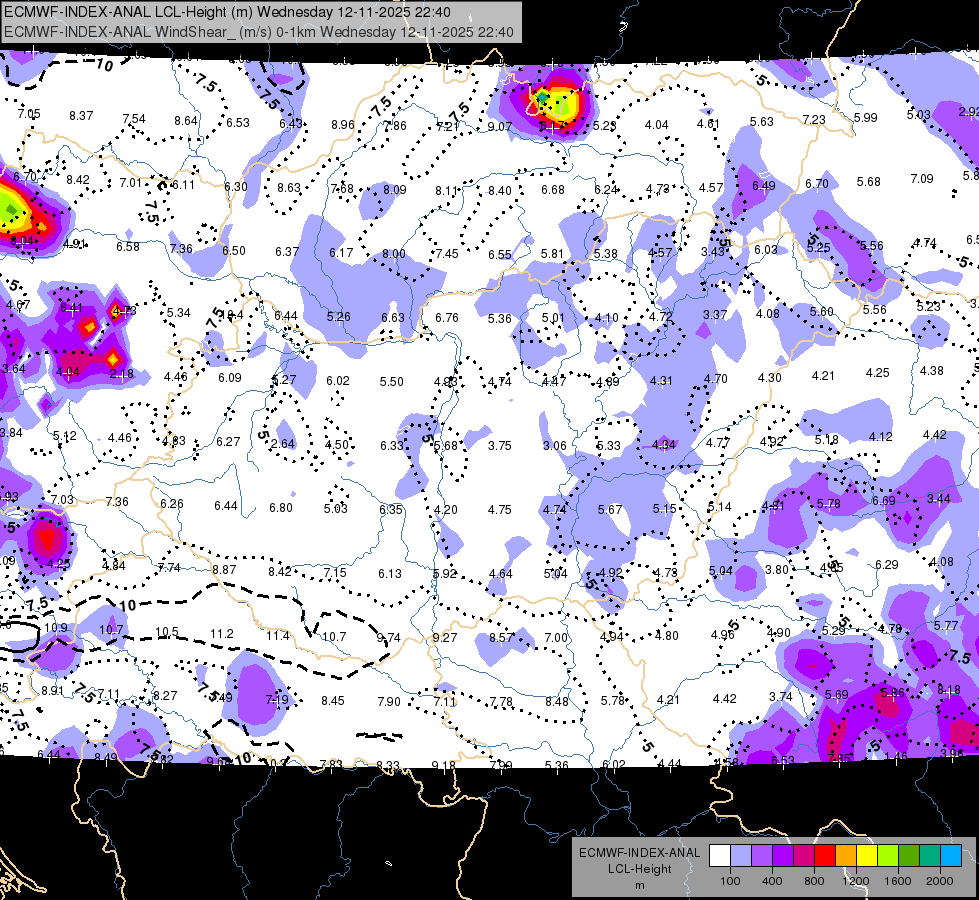
Task: Click the wind shear value '7.45'
Action: tap(447, 254)
